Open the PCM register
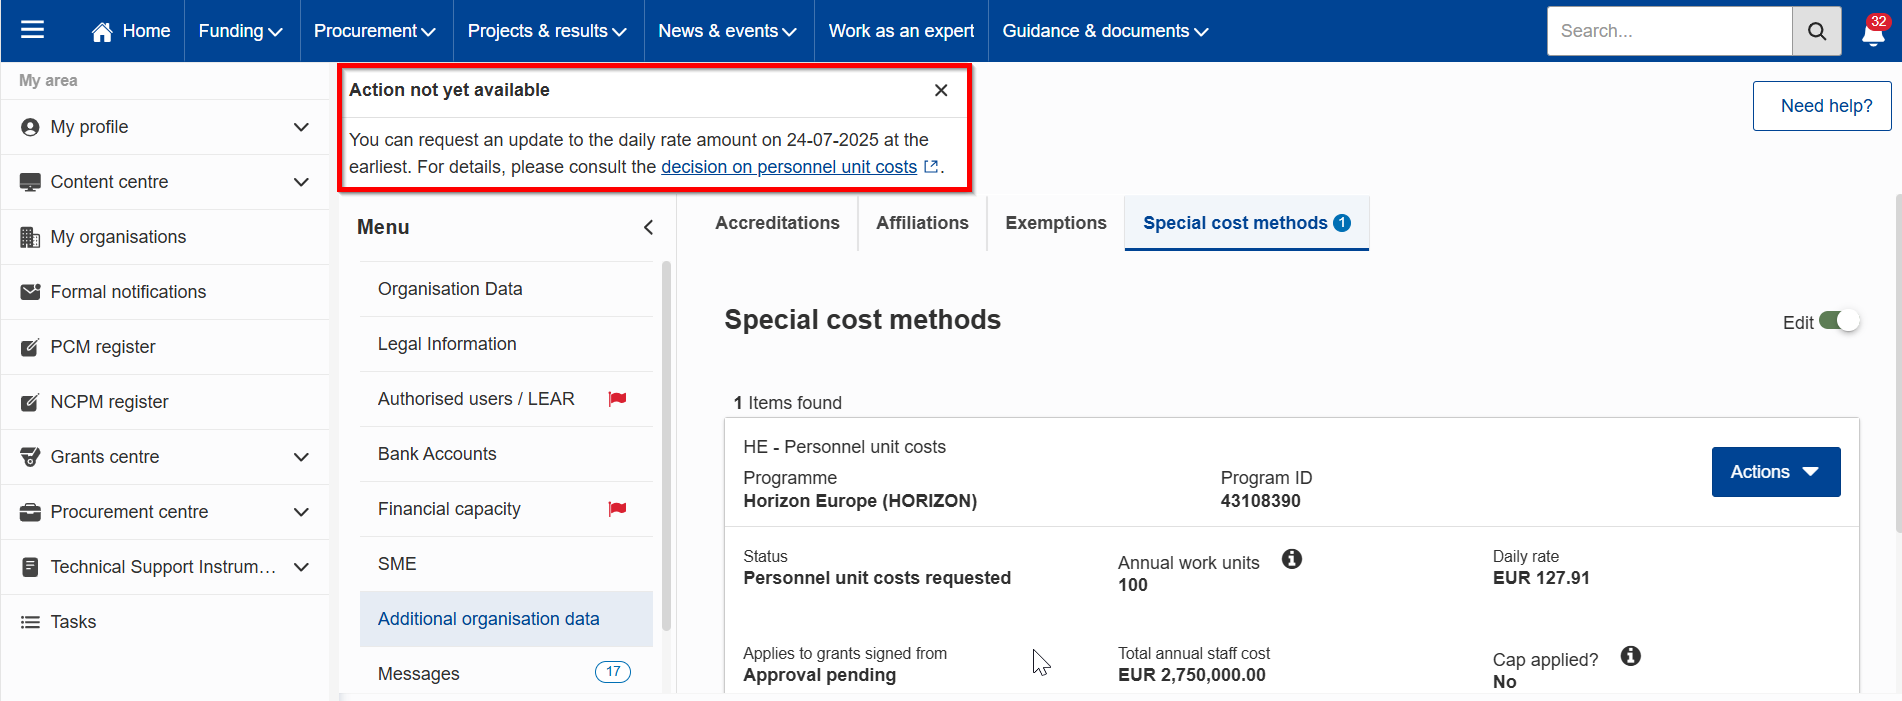Viewport: 1902px width, 701px height. [103, 347]
